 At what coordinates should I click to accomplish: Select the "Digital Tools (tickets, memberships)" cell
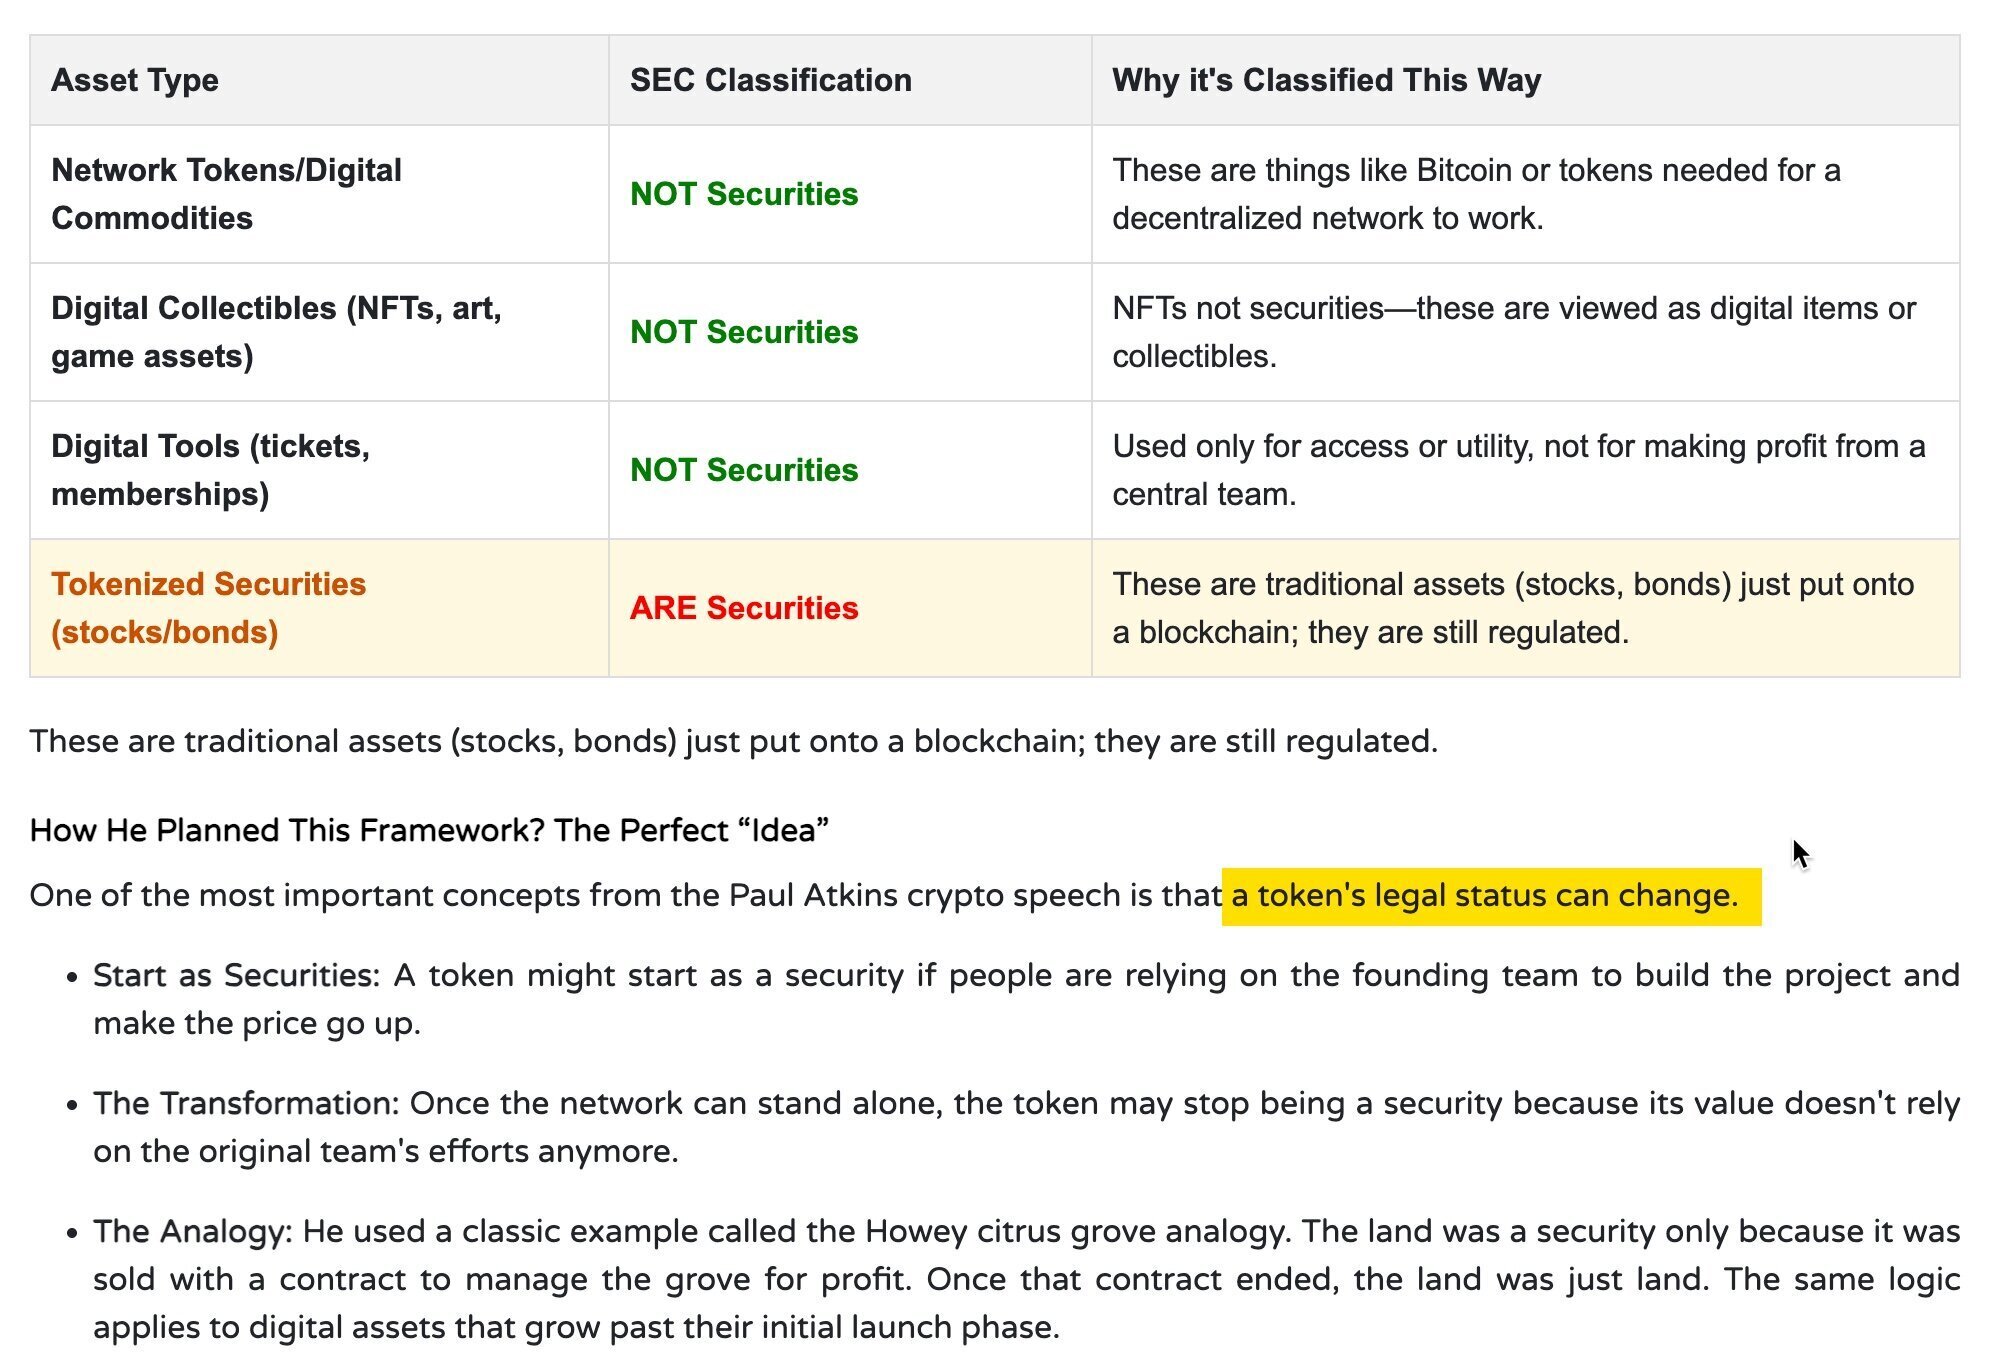coord(210,470)
